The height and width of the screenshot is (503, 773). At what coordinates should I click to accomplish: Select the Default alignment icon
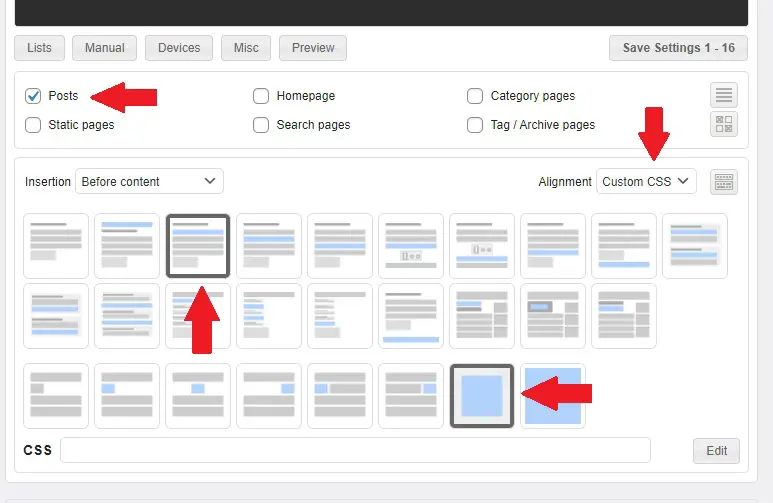click(x=56, y=395)
